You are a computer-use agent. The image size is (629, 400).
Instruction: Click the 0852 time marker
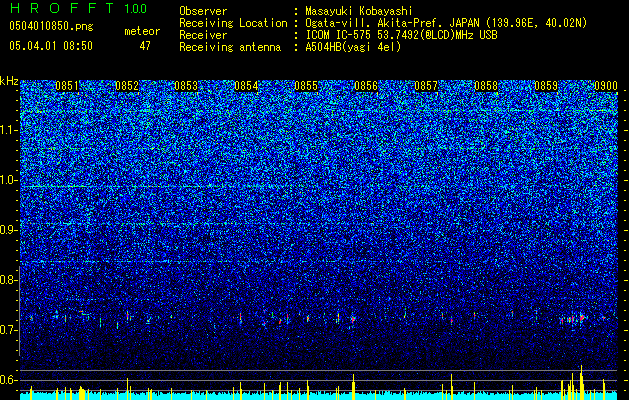pos(127,86)
